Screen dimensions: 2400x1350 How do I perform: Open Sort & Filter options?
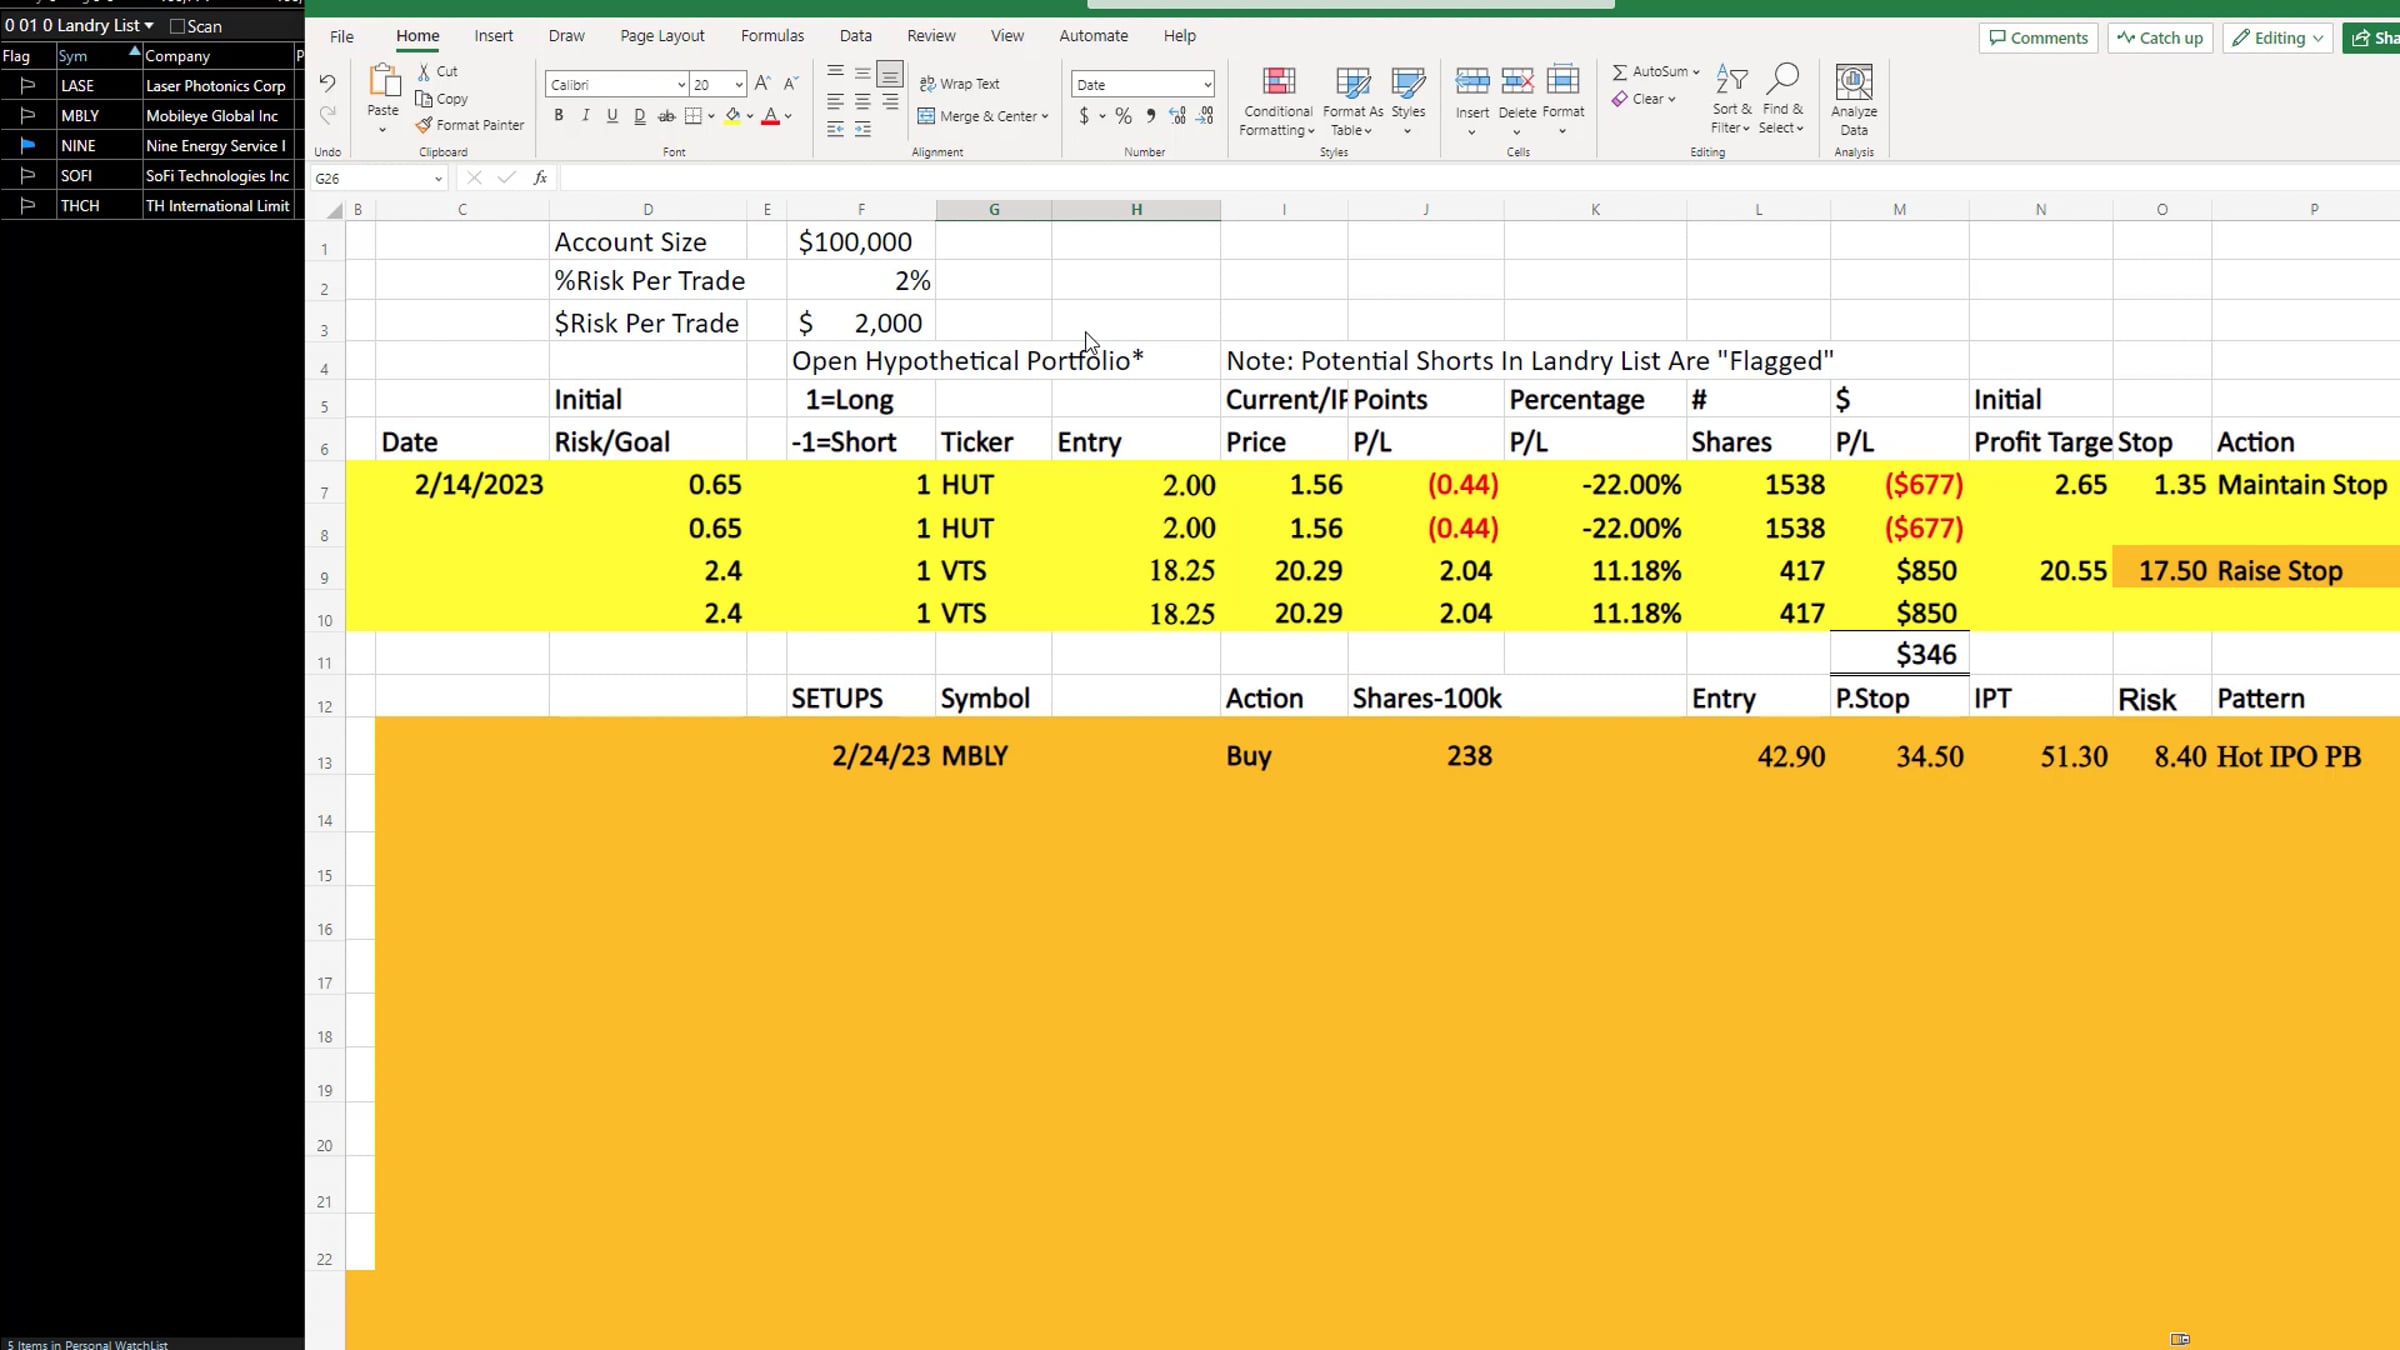click(x=1731, y=100)
